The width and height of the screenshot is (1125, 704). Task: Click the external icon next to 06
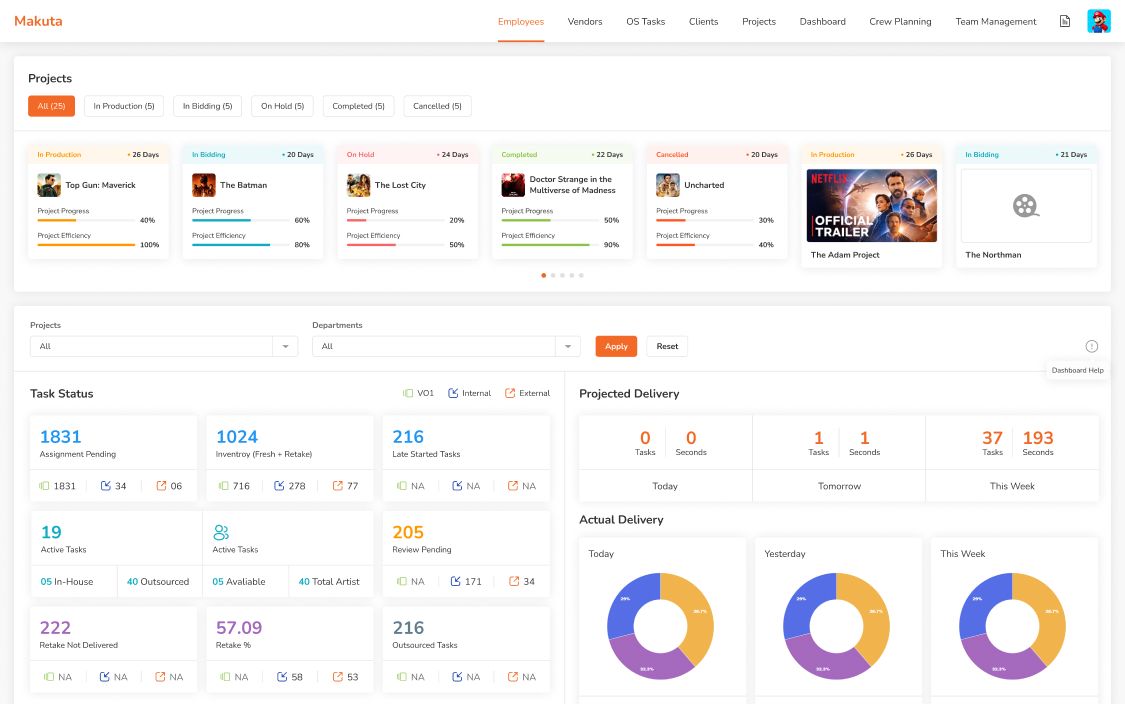click(x=161, y=486)
